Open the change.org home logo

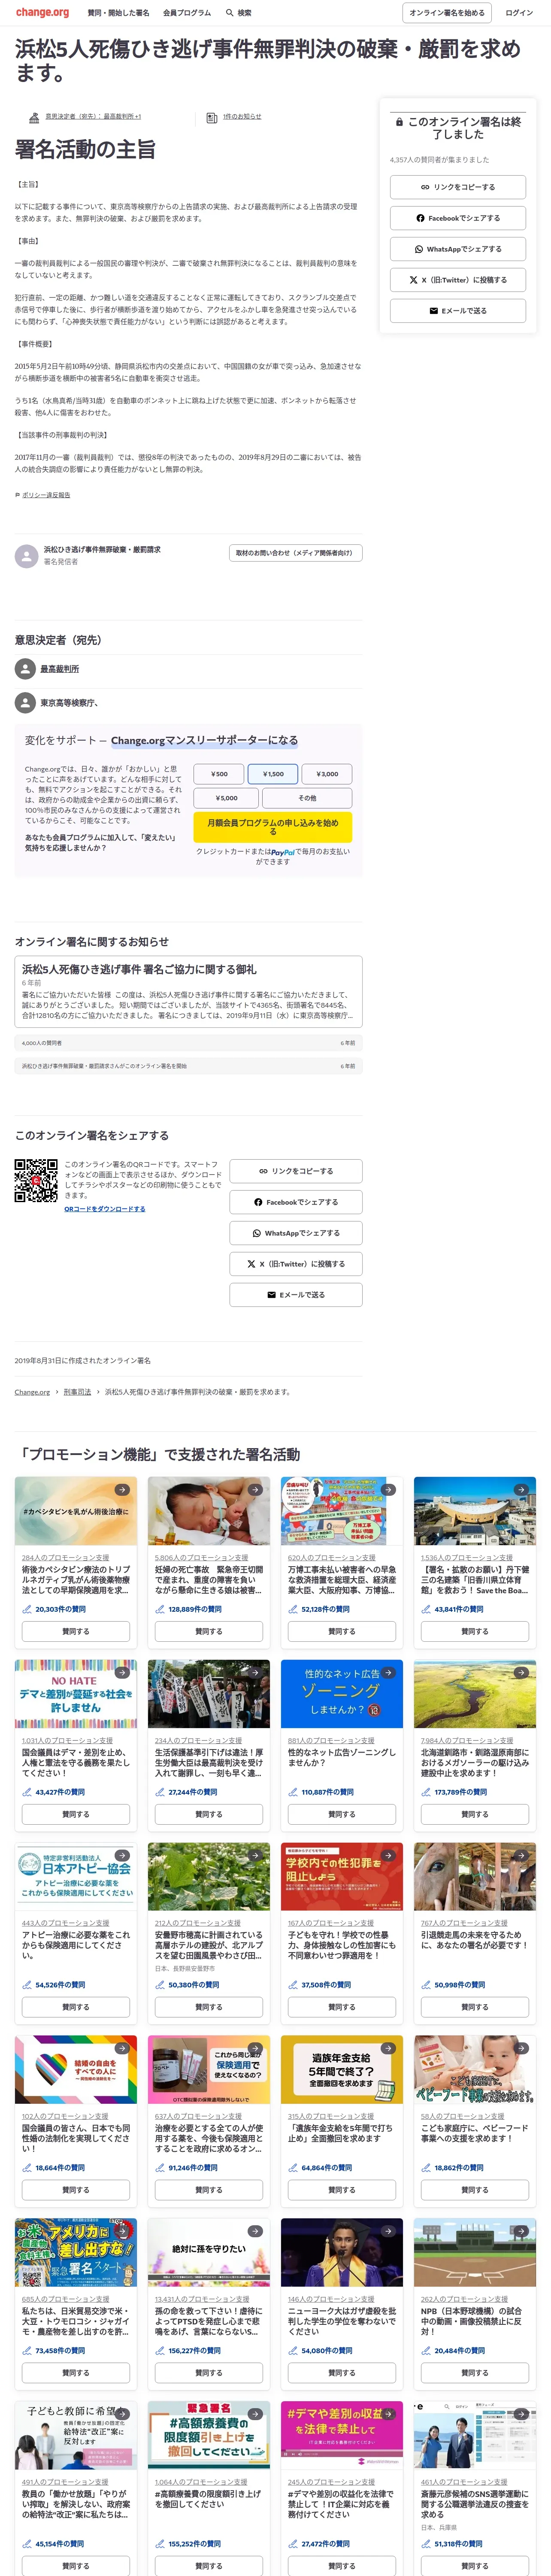42,13
